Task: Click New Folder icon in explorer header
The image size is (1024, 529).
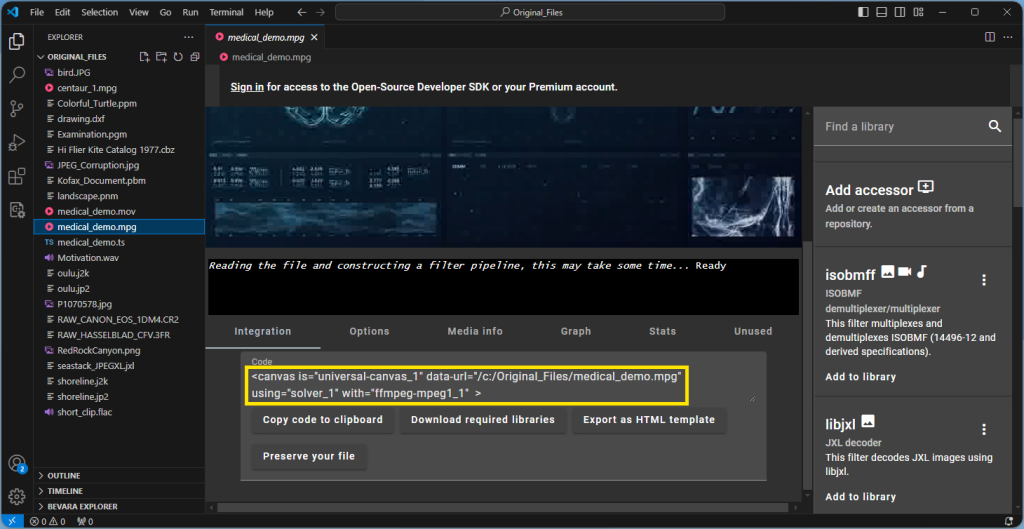Action: [161, 57]
